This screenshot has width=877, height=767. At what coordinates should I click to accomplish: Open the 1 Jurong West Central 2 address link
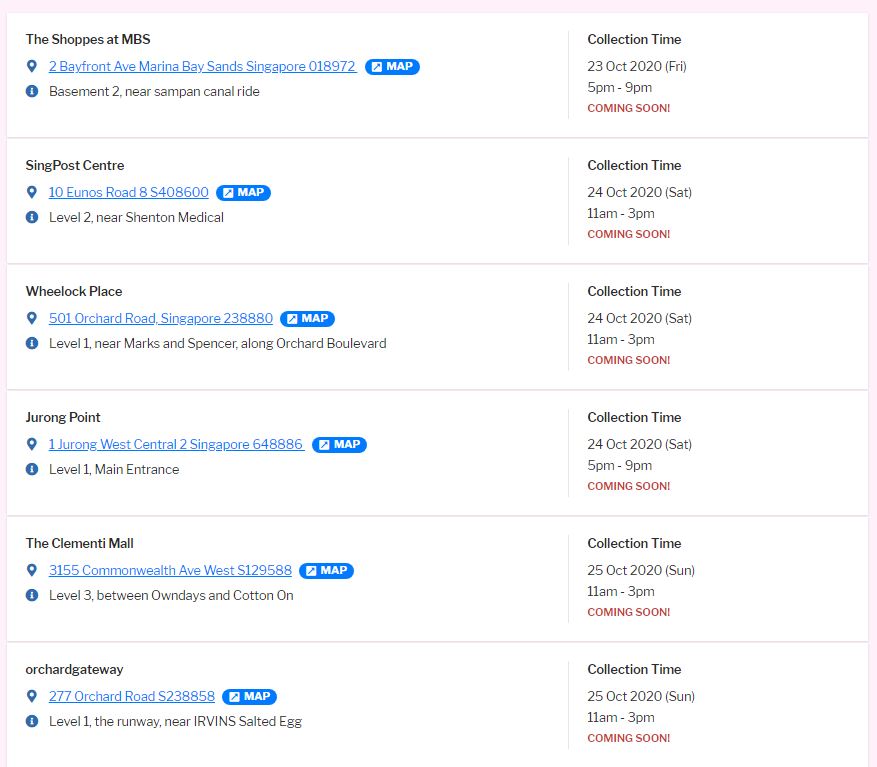[x=176, y=445]
